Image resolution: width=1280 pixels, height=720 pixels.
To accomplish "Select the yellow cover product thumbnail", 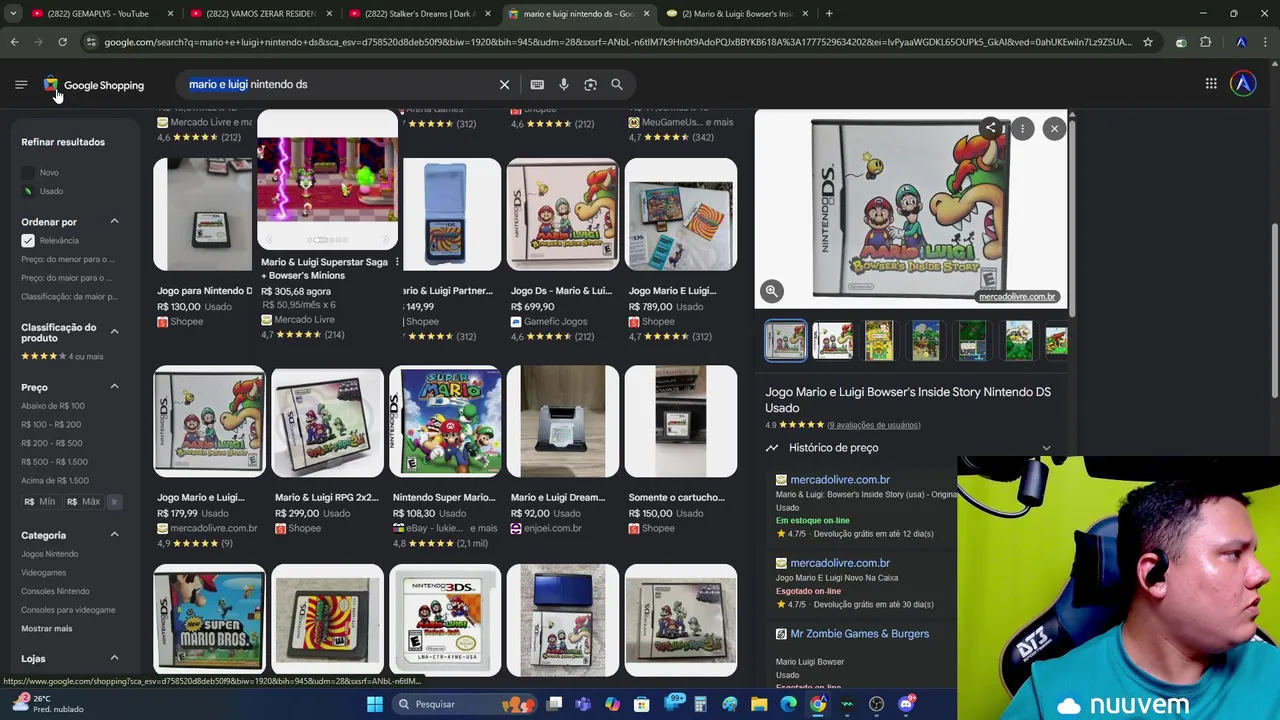I will (879, 340).
